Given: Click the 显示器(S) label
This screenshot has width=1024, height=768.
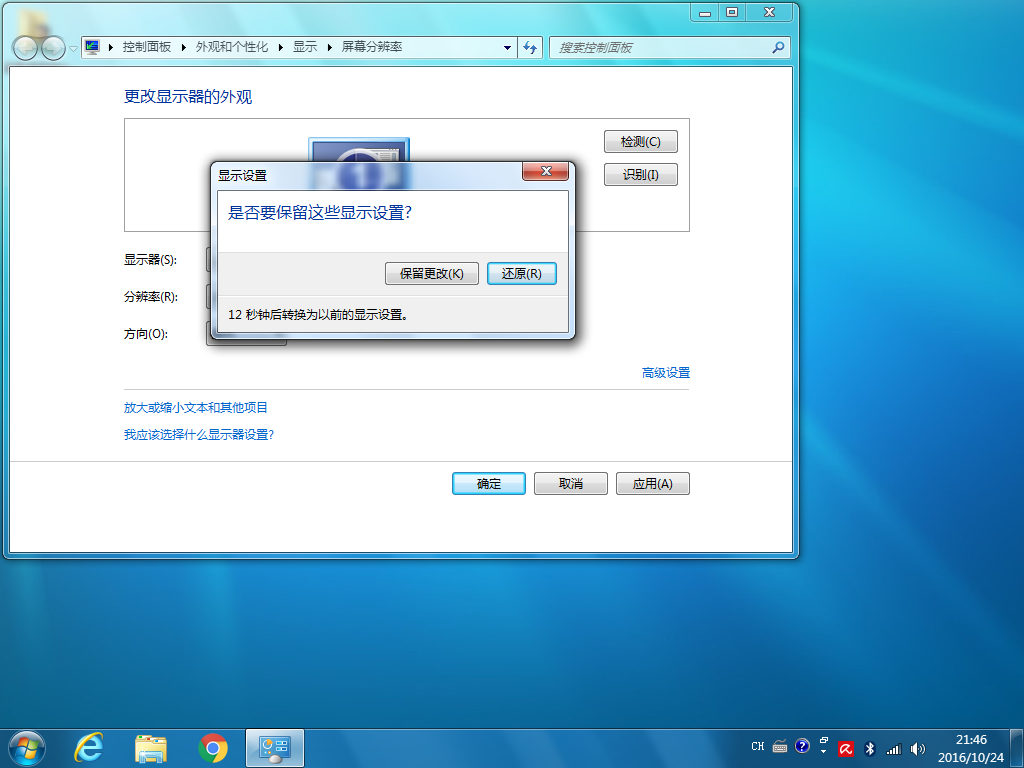Looking at the screenshot, I should [151, 260].
